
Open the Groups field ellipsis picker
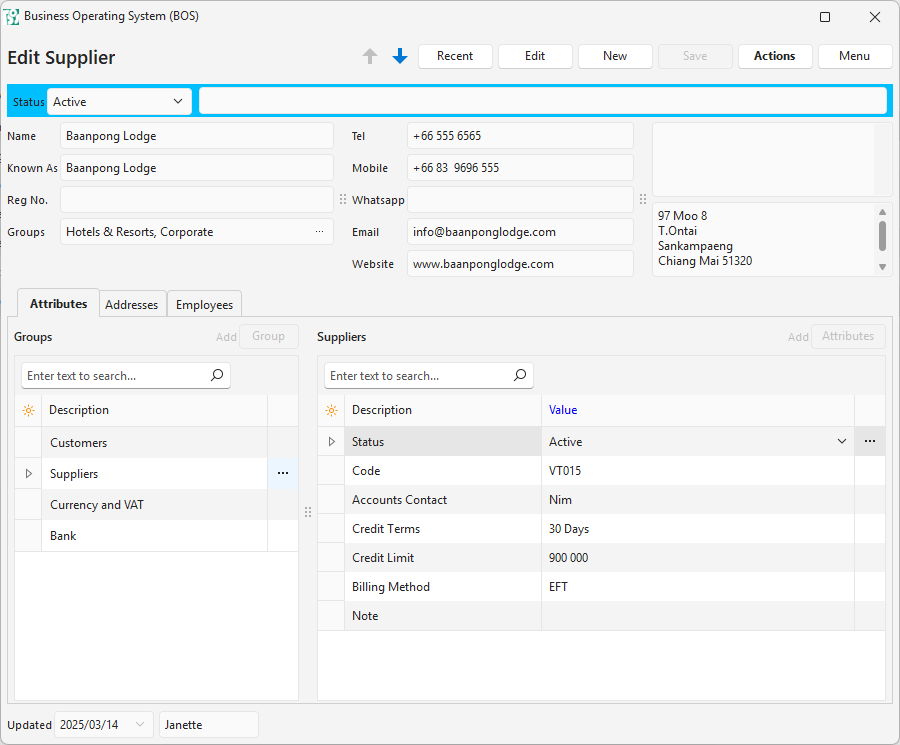tap(320, 232)
